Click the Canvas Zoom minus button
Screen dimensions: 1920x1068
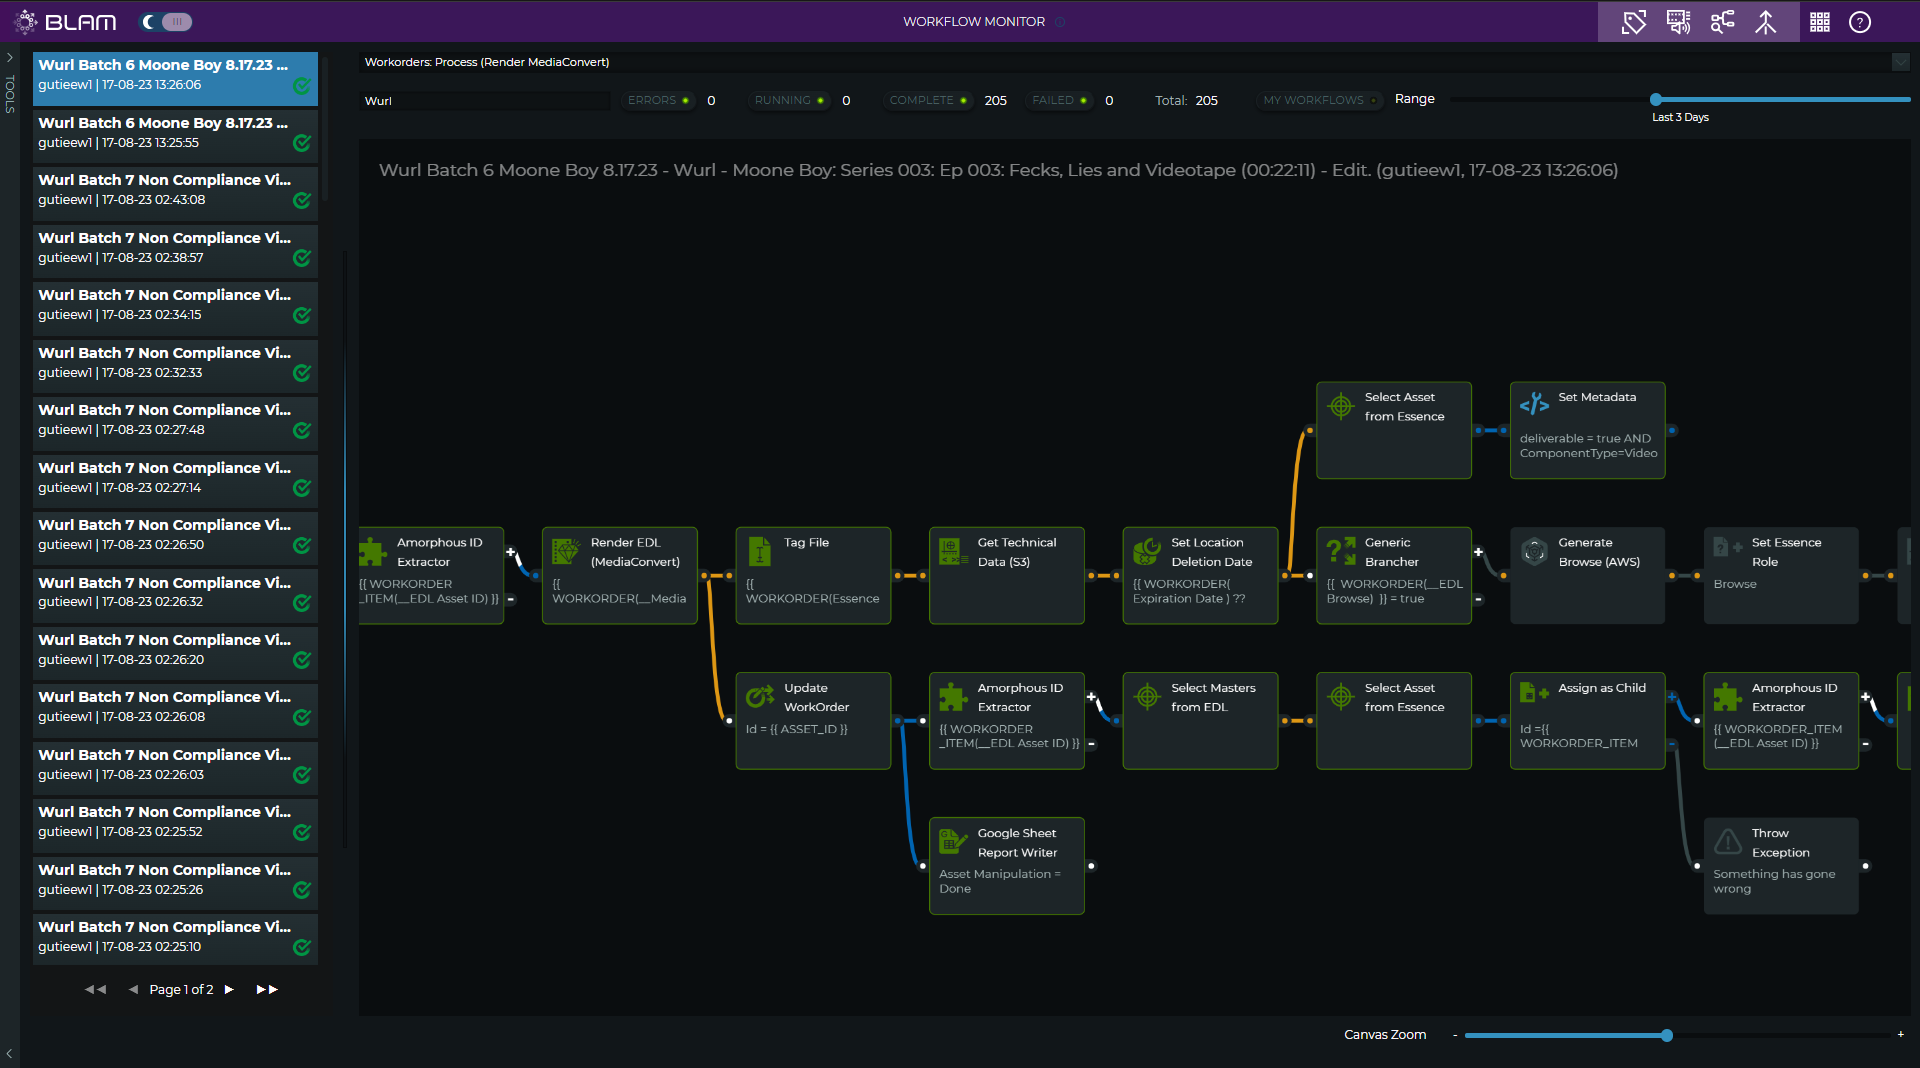(1455, 1035)
